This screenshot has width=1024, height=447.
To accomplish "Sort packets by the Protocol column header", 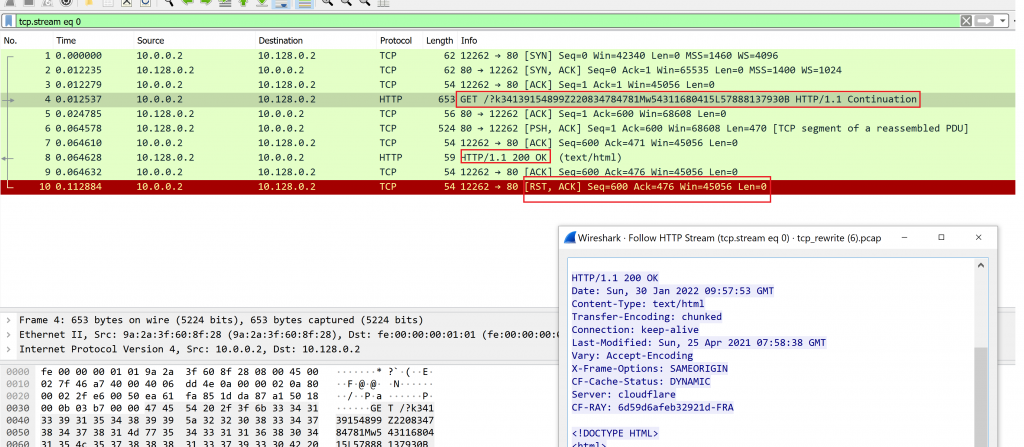I will click(395, 40).
